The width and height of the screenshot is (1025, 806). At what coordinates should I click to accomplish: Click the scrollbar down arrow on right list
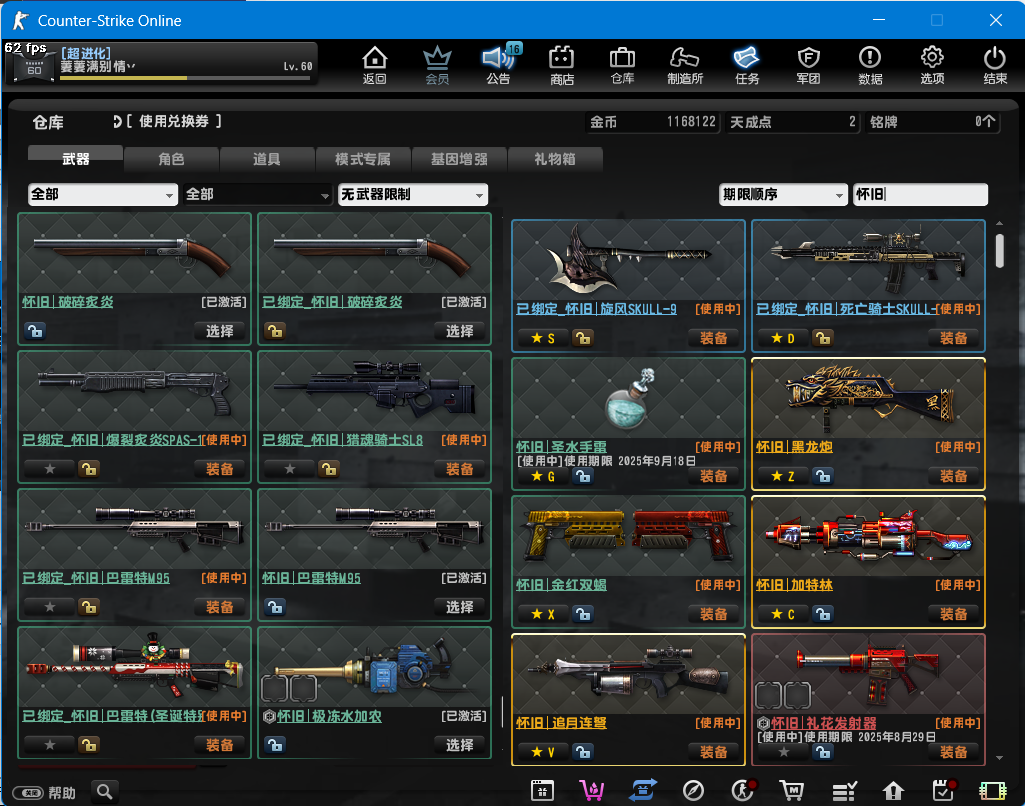point(999,758)
